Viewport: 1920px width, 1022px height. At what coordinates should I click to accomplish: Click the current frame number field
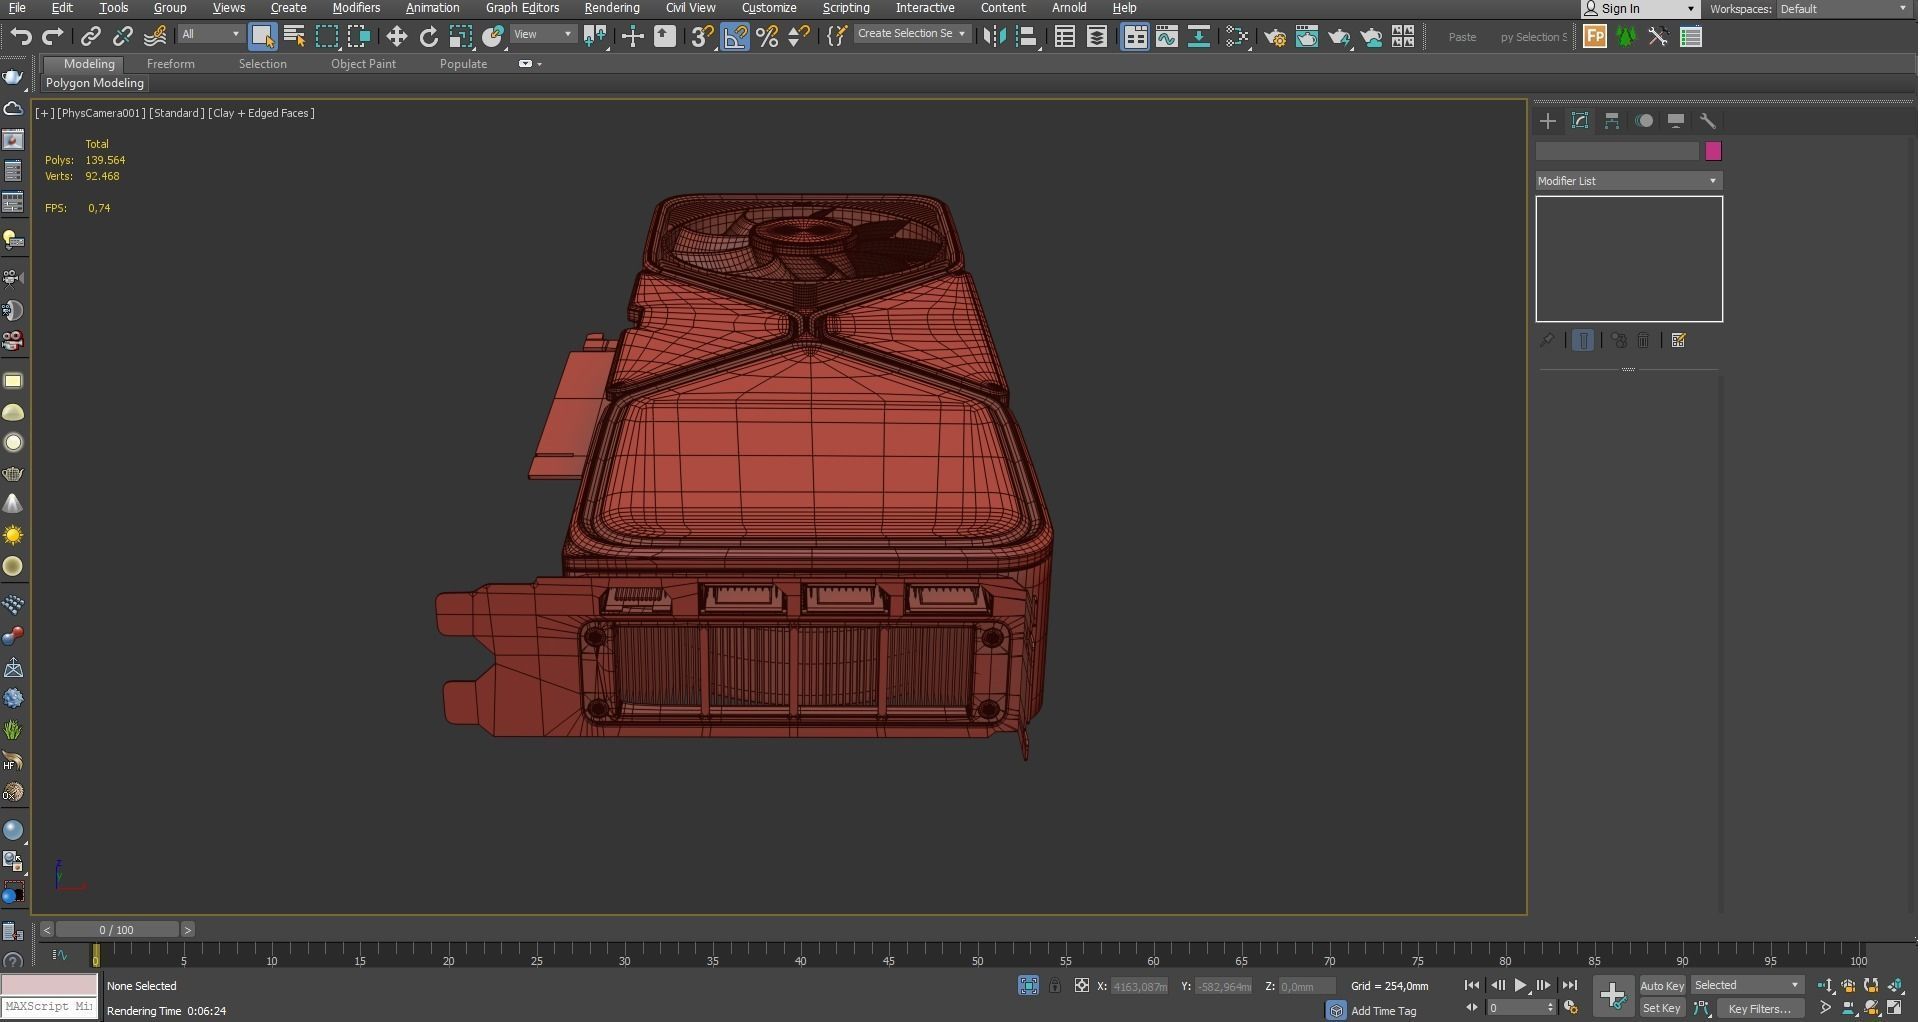point(1514,1008)
